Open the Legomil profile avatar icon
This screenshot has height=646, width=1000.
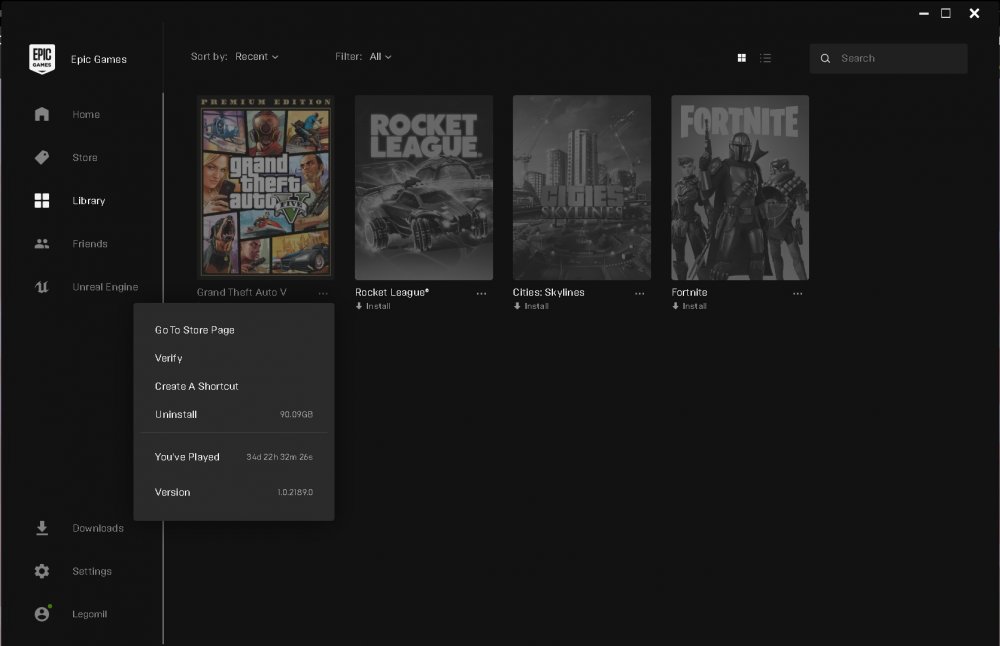[42, 613]
